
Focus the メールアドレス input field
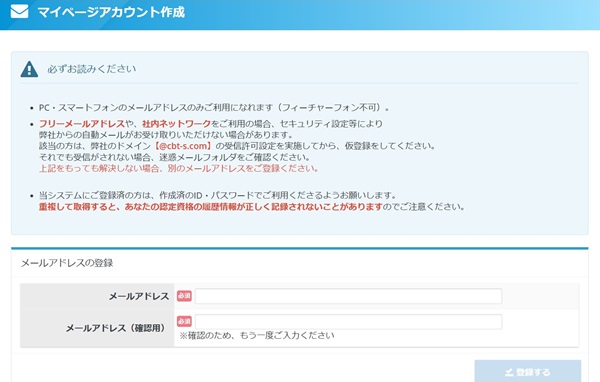point(348,296)
